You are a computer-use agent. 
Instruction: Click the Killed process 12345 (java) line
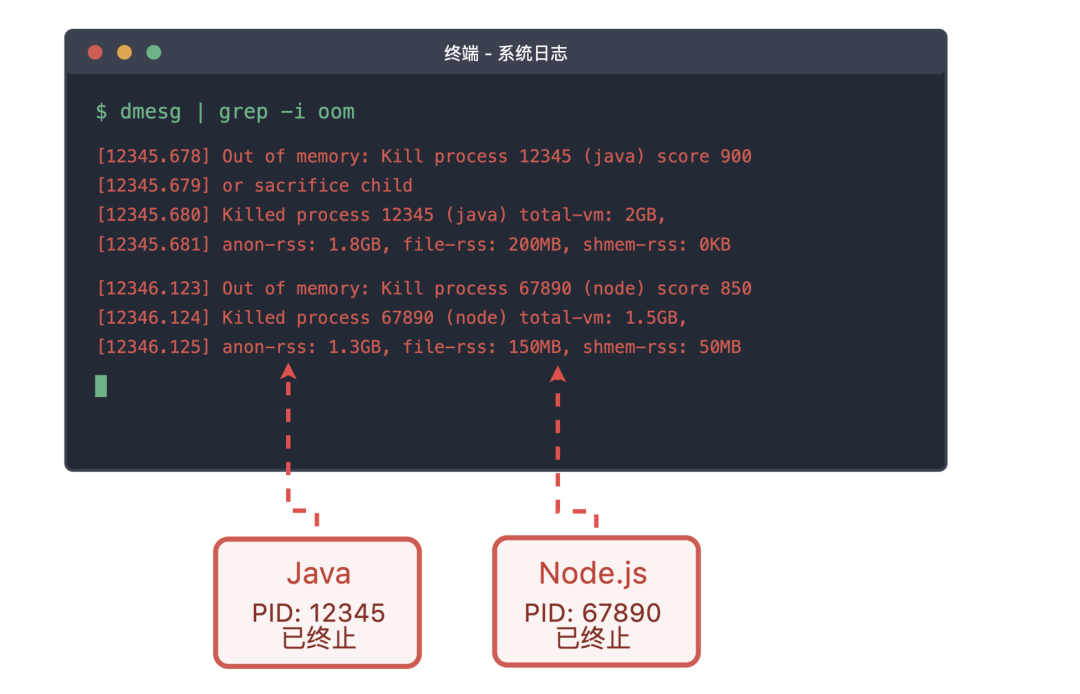point(381,215)
